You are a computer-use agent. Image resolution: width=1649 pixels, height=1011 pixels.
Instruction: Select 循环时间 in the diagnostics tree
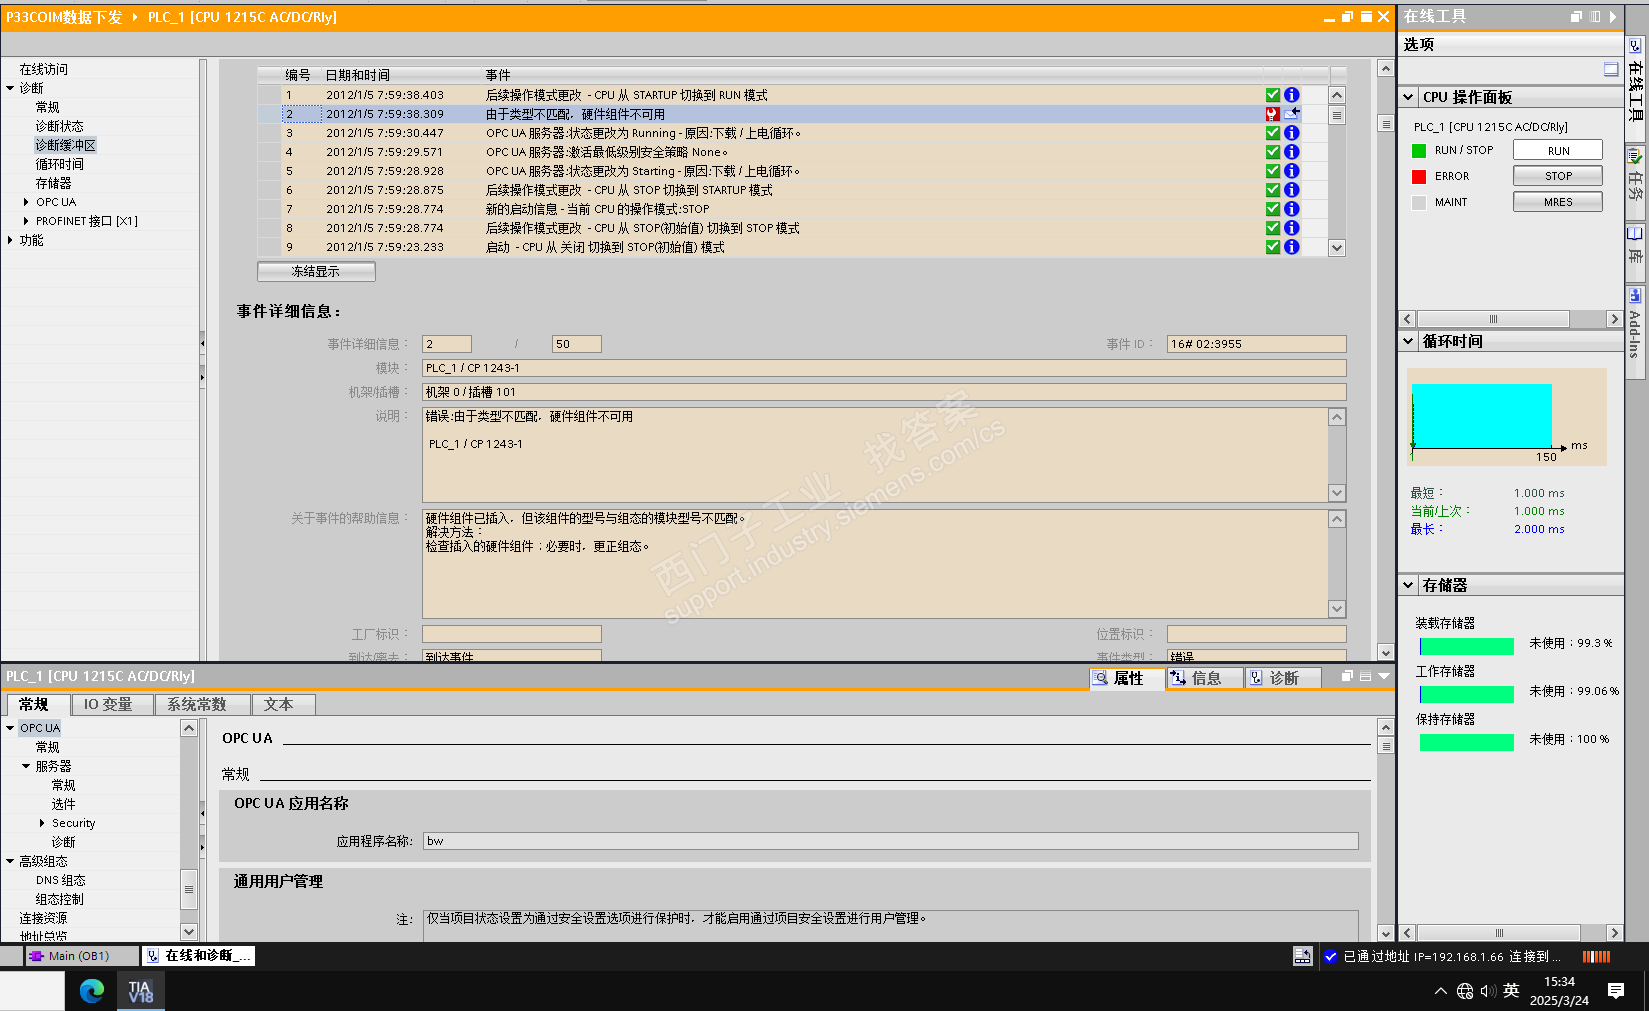pos(60,164)
